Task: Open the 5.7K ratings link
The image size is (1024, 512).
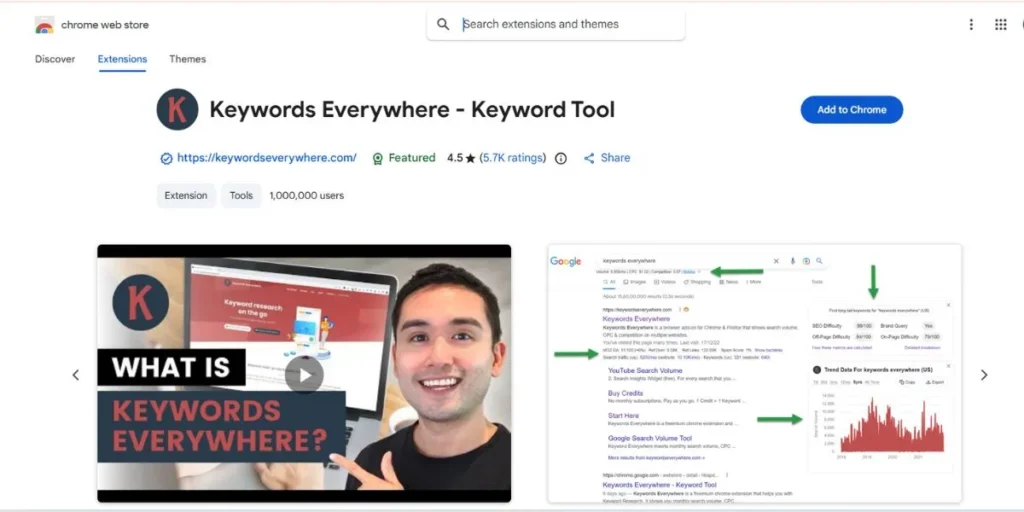Action: (513, 158)
